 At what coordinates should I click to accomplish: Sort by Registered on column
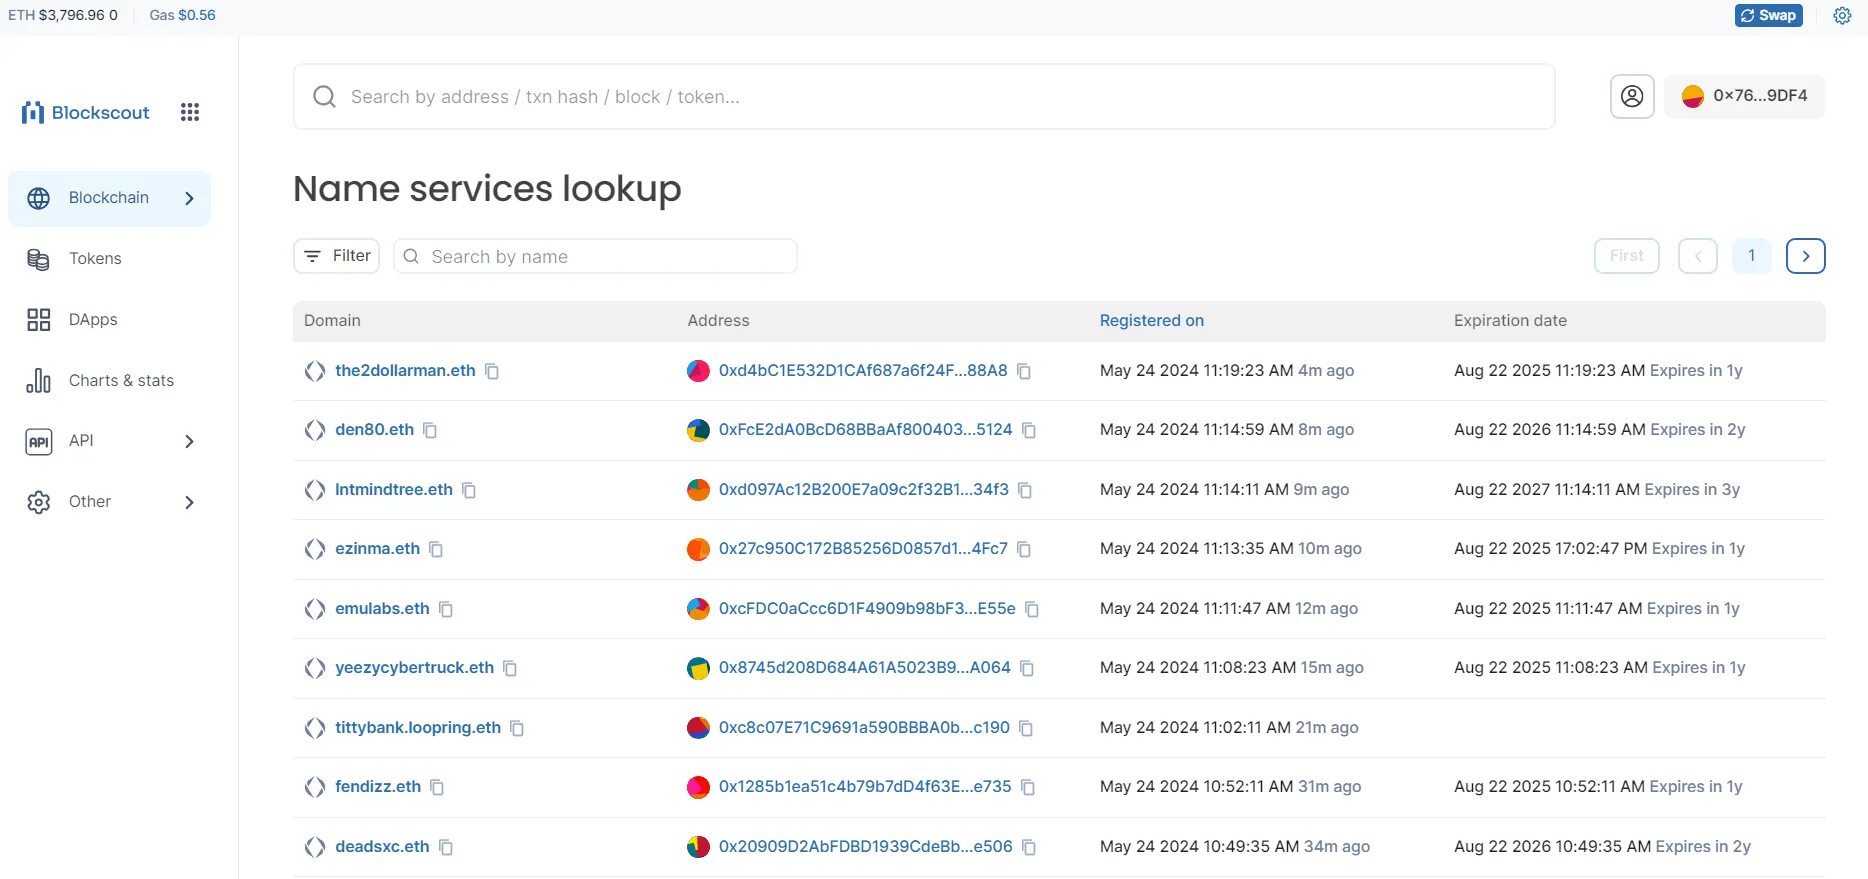[1152, 320]
